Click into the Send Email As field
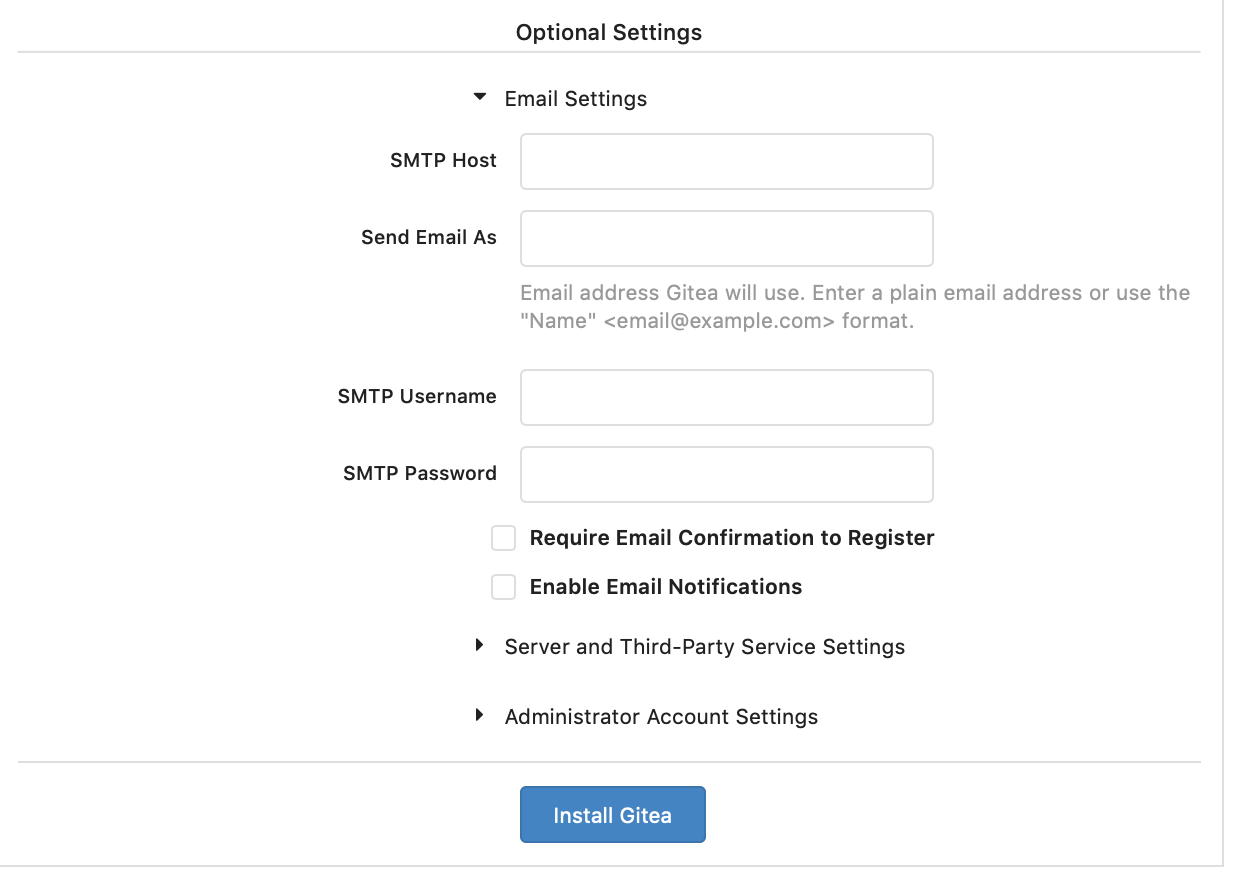Image resolution: width=1234 pixels, height=876 pixels. click(727, 238)
